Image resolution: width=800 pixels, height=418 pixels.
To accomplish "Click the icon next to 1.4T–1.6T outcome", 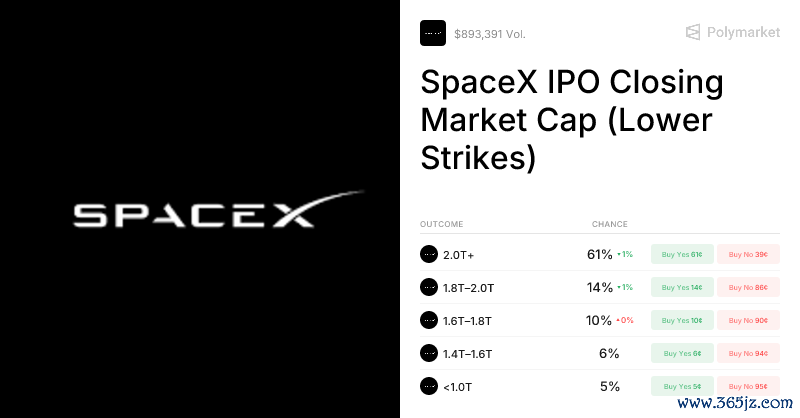I will point(429,353).
